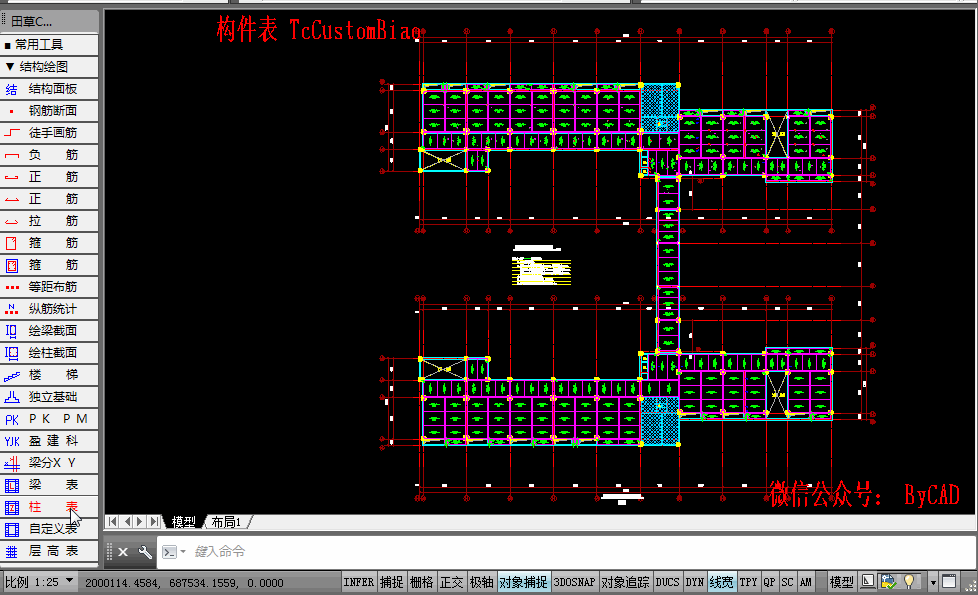Click the coordinate readout in status bar
Viewport: 978px width, 595px height.
click(184, 583)
